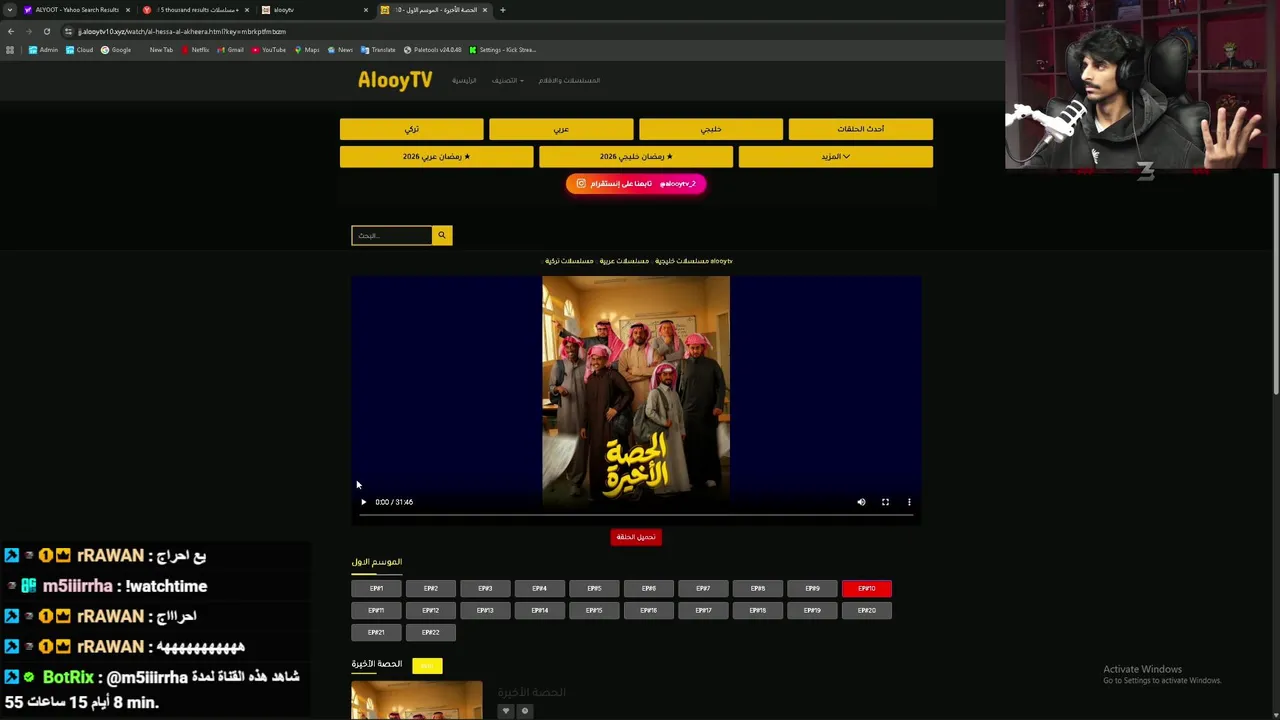1280x720 pixels.
Task: Open رمضان خليجي 2026 button
Action: point(636,156)
